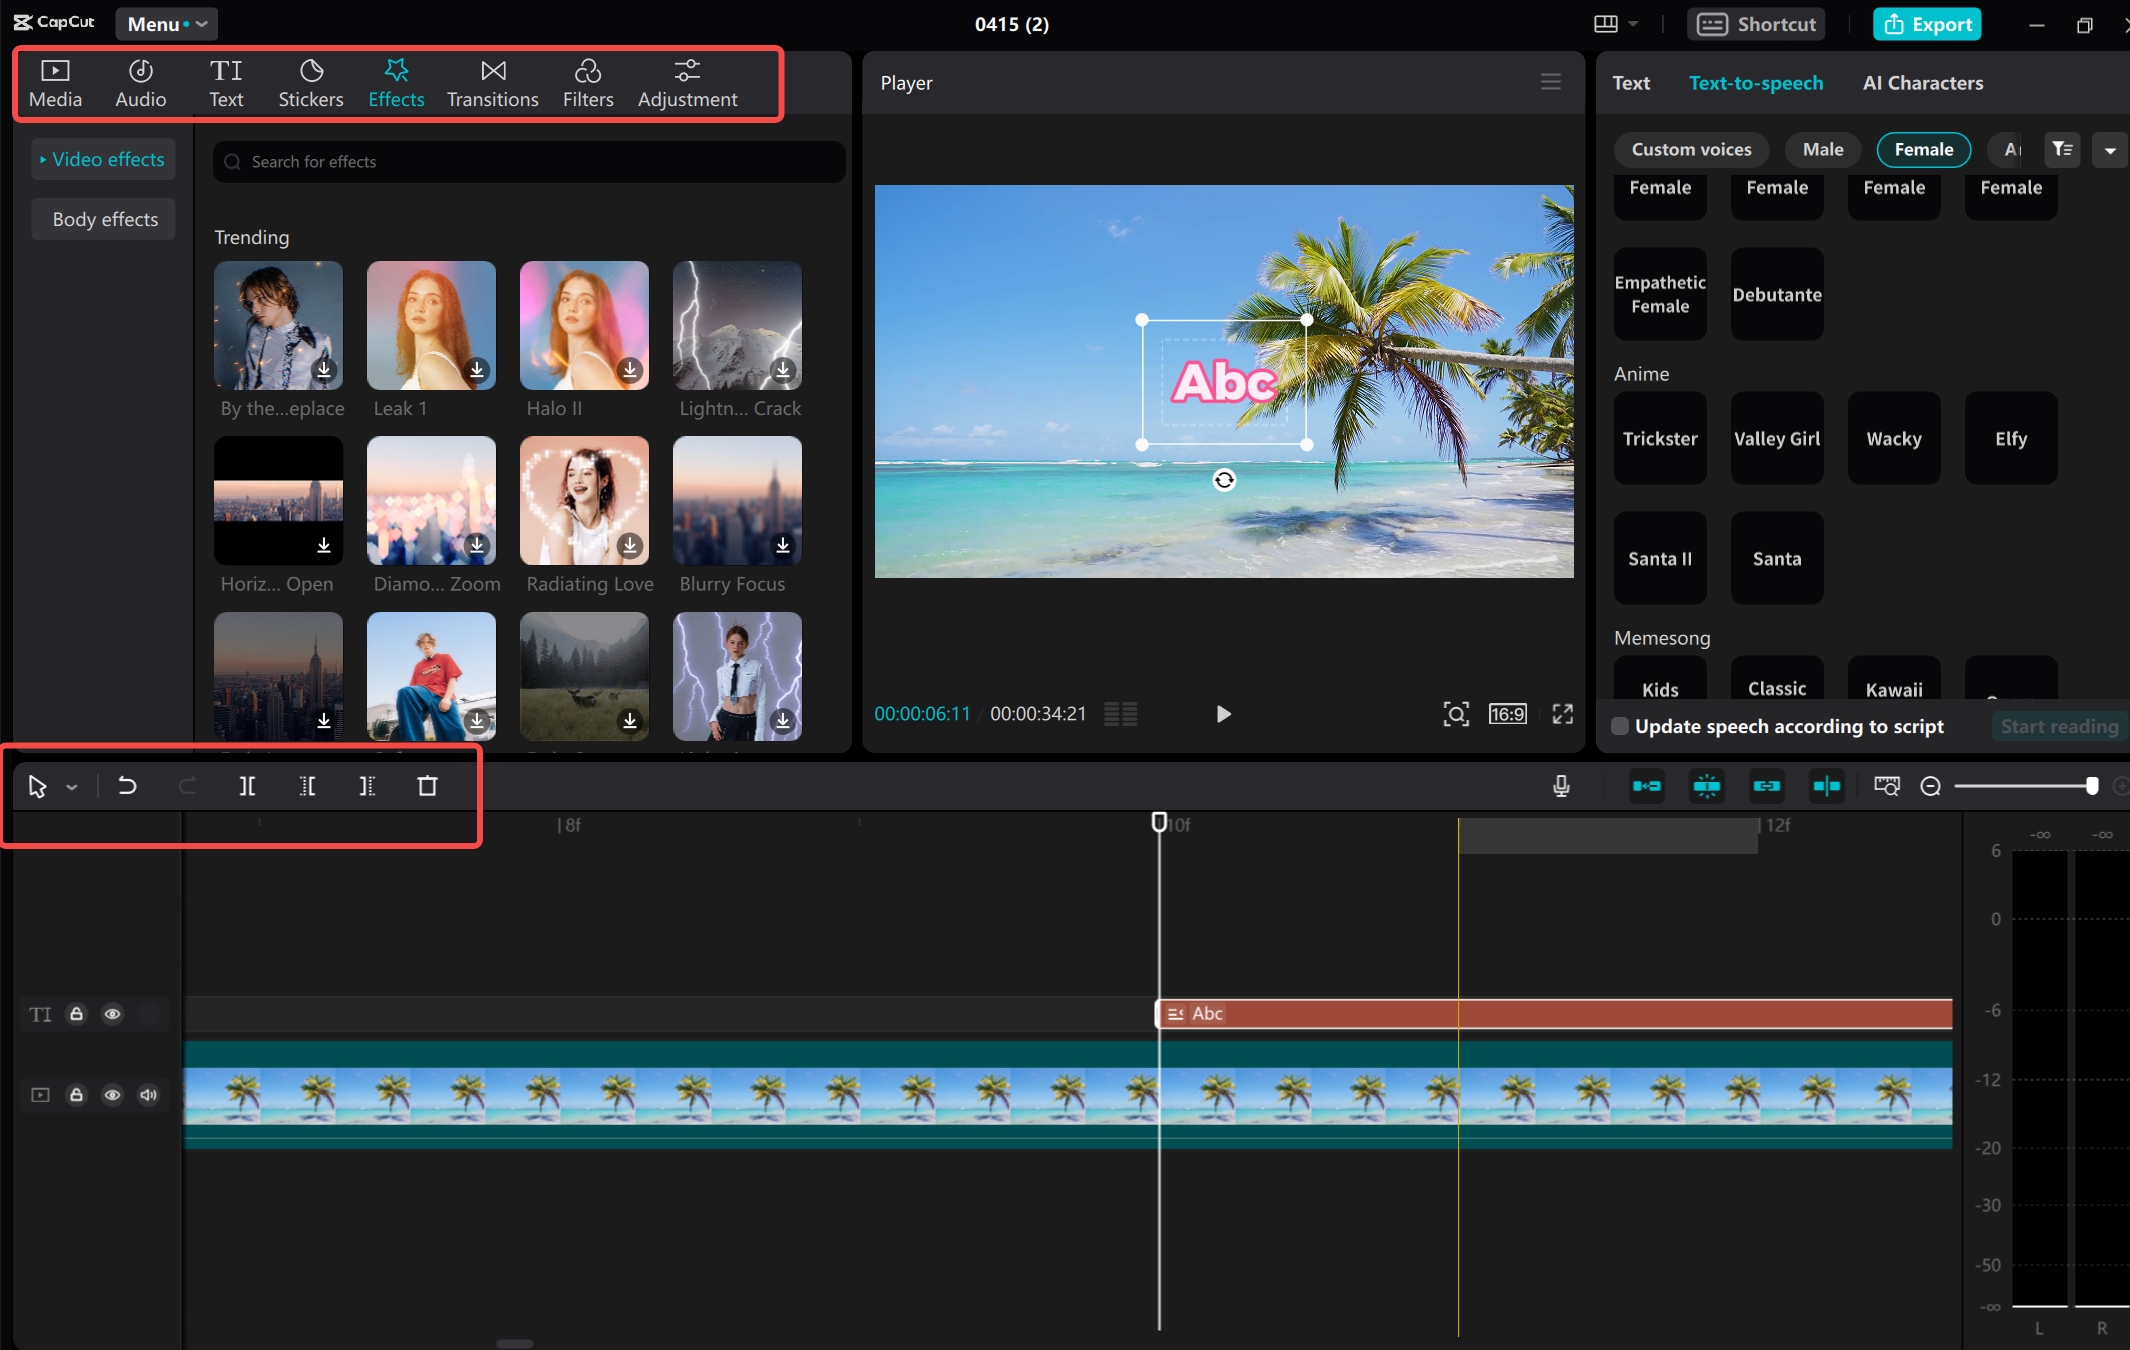
Task: Enter full screen preview mode
Action: coord(1561,714)
